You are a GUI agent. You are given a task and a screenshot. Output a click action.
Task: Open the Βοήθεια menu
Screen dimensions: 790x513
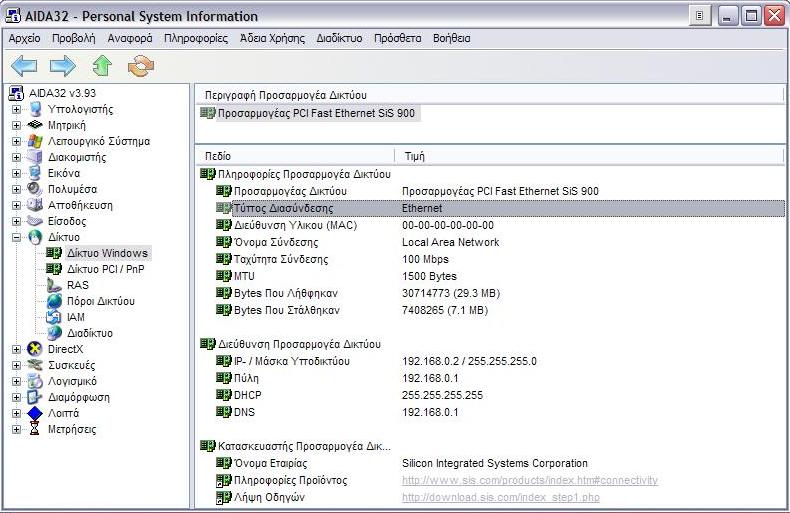[451, 38]
